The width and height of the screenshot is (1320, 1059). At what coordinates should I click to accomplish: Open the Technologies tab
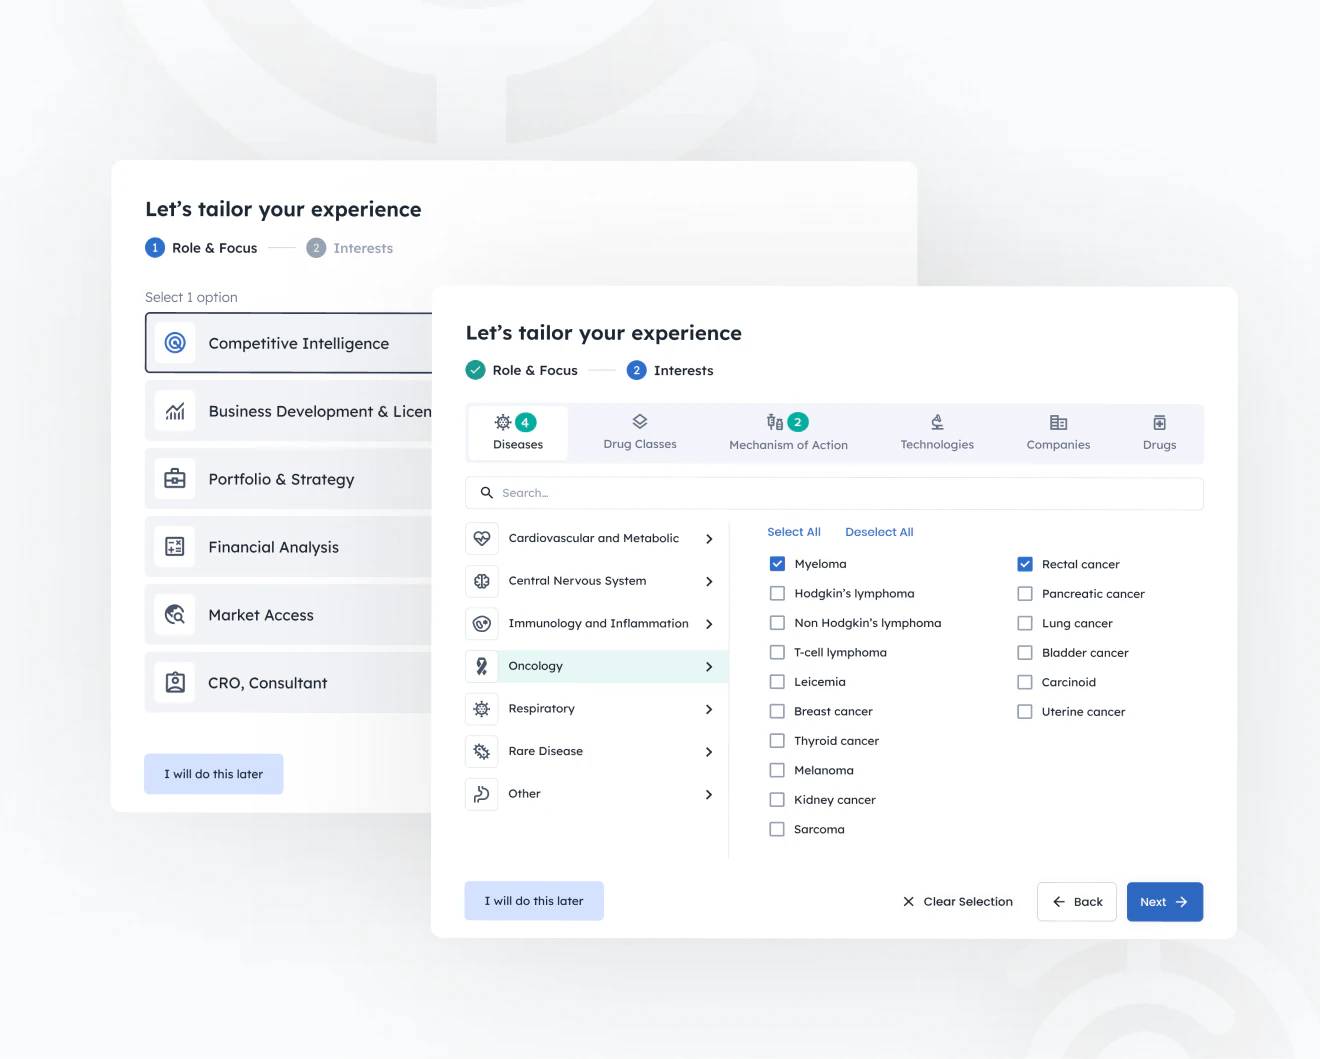(x=937, y=433)
